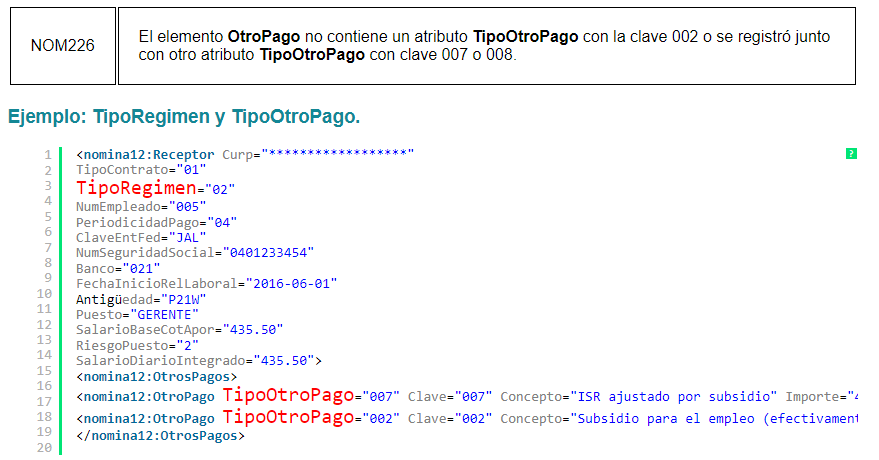Click the closing /nomina12:OtrosPagos tag
The width and height of the screenshot is (879, 460).
[160, 435]
